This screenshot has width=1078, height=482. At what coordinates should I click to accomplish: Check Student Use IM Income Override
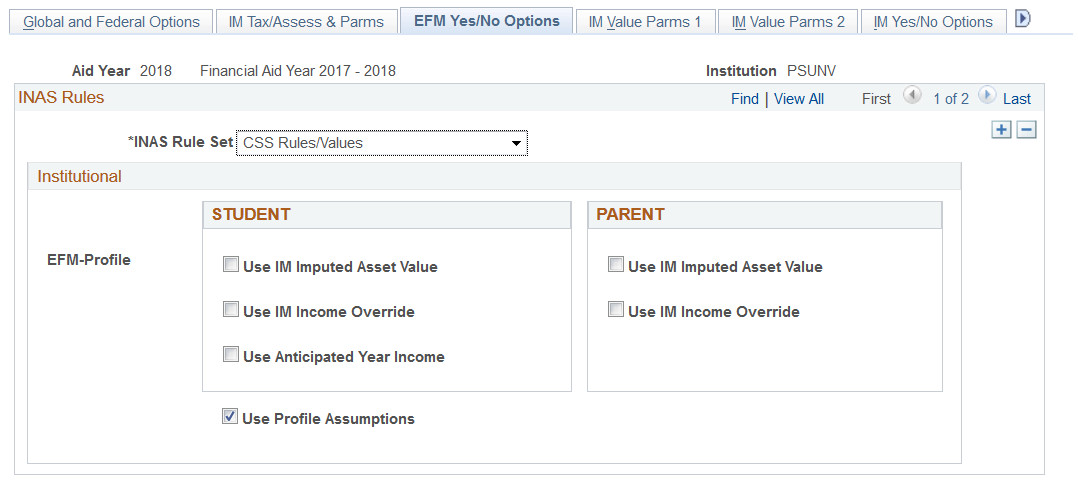(231, 311)
